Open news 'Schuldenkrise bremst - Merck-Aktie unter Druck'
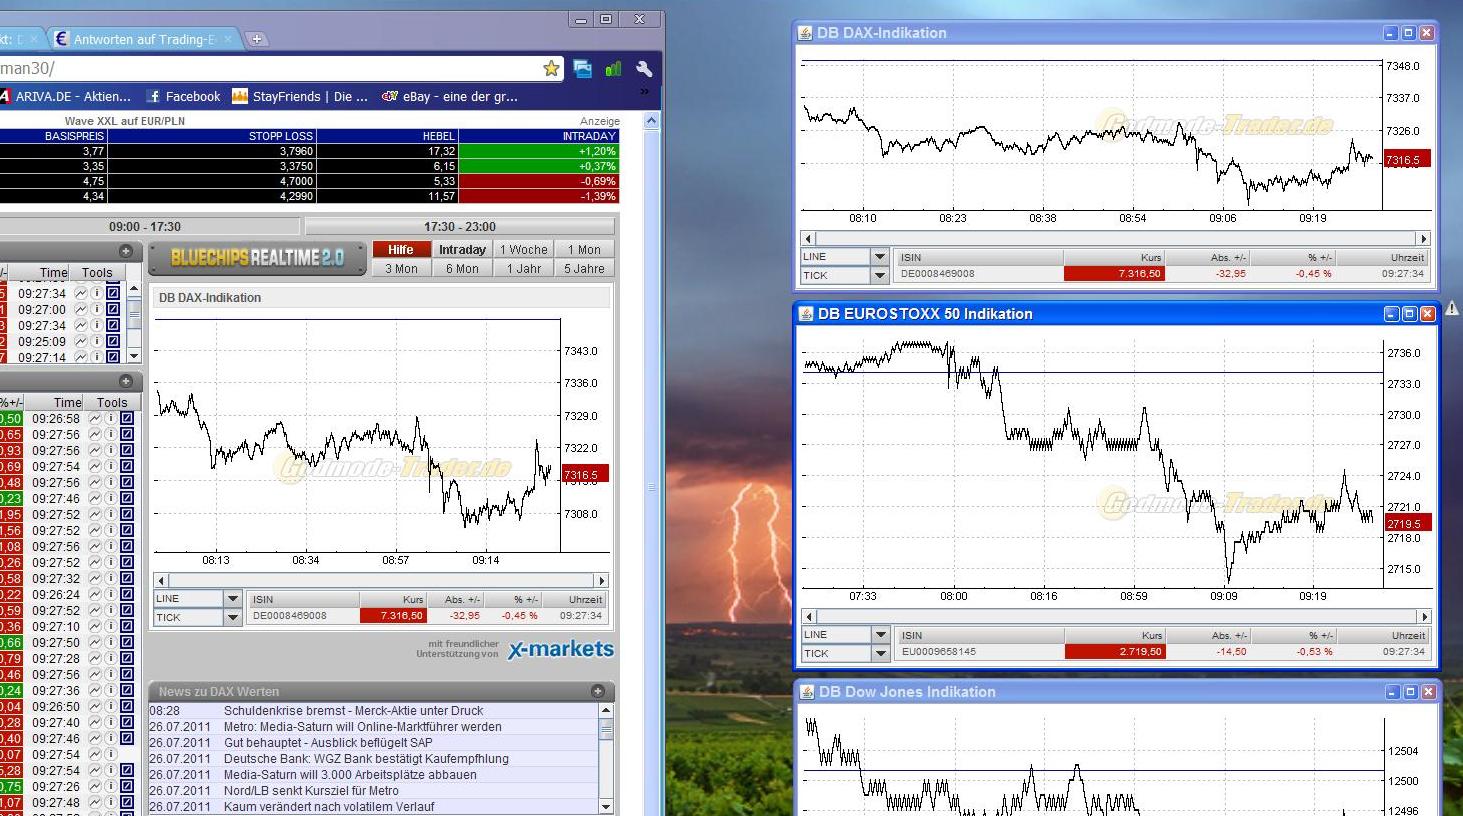The width and height of the screenshot is (1463, 816). (x=353, y=711)
